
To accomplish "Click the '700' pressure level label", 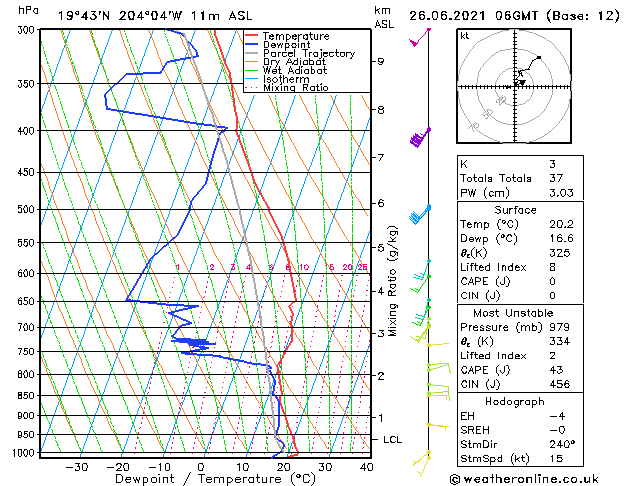I will [28, 328].
